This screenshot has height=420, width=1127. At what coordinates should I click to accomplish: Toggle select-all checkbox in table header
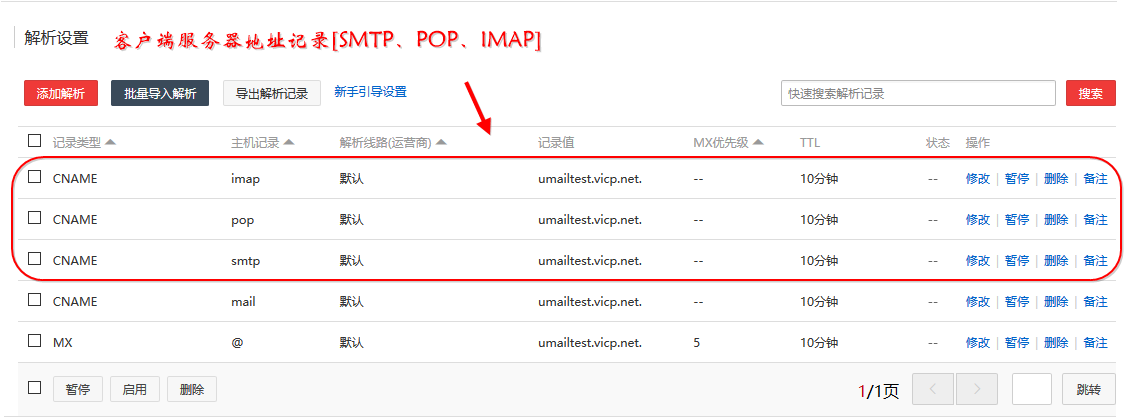pos(34,140)
